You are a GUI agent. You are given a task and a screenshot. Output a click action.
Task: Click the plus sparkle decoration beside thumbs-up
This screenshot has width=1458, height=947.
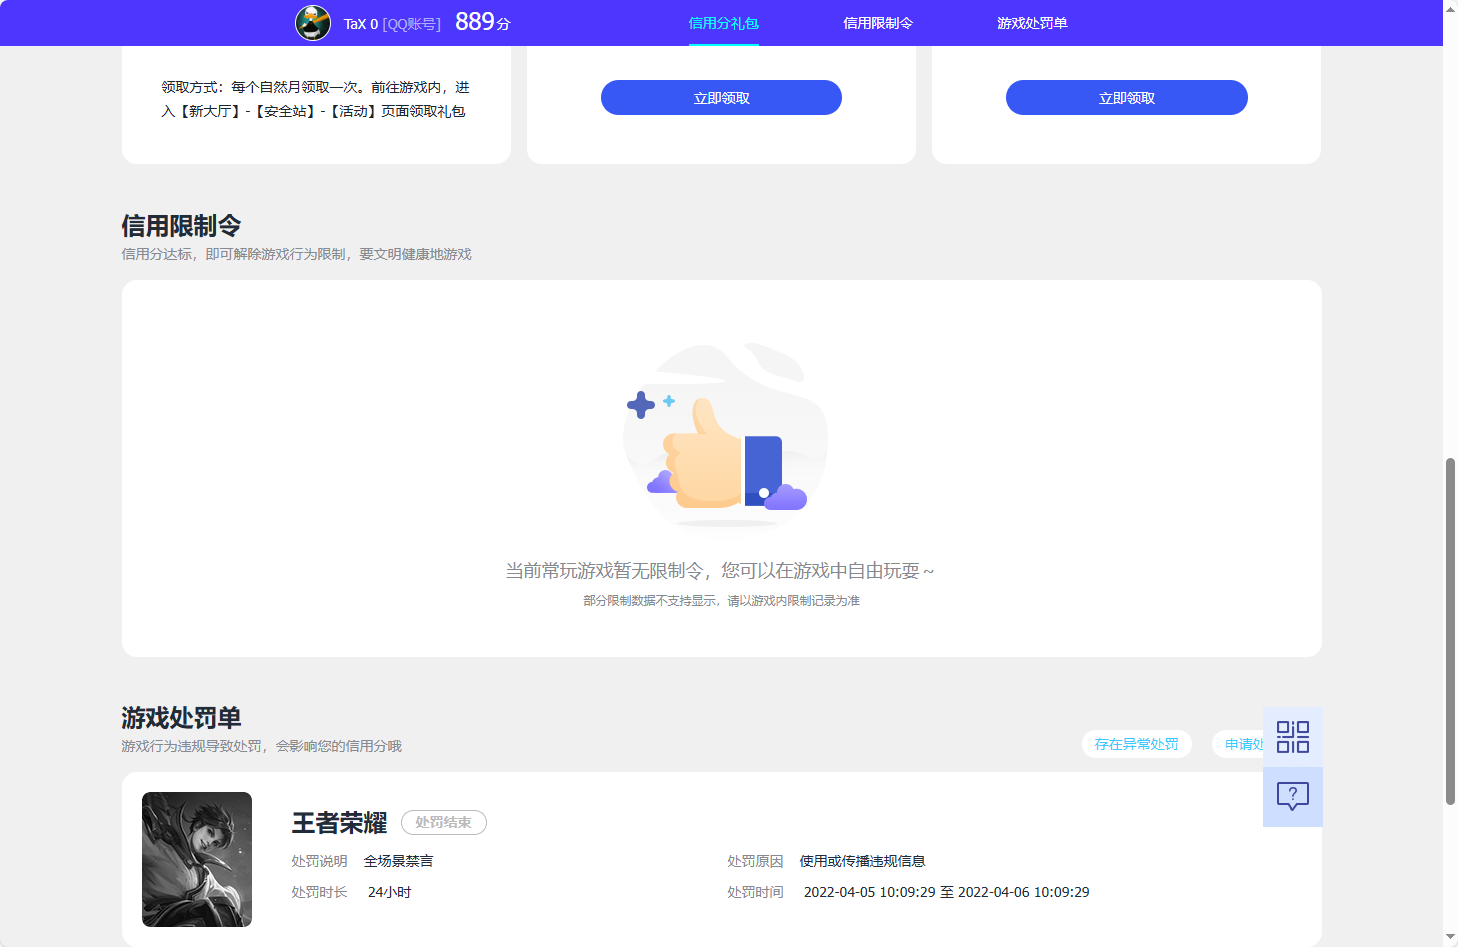point(641,403)
